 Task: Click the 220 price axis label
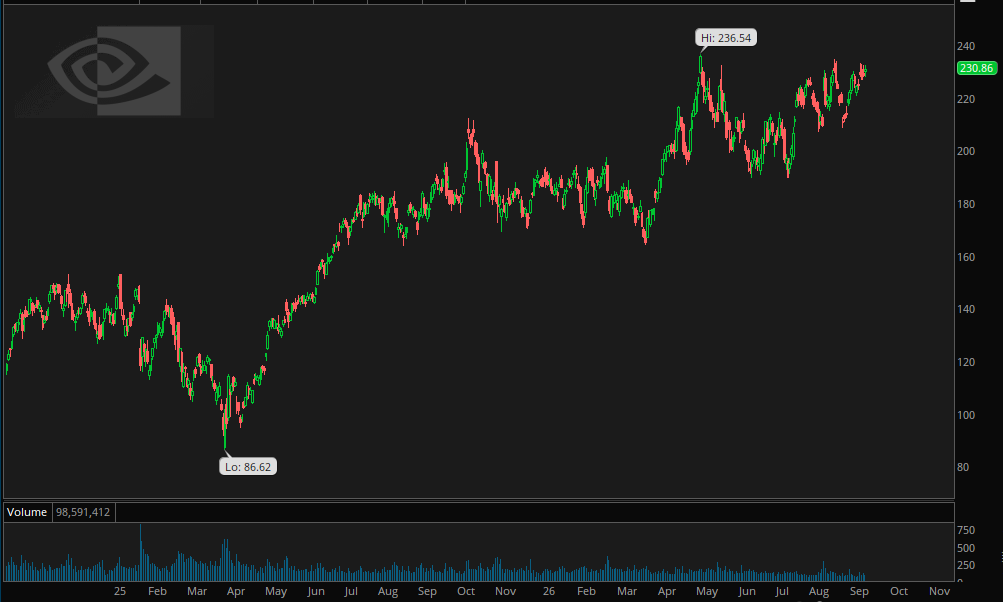[966, 99]
